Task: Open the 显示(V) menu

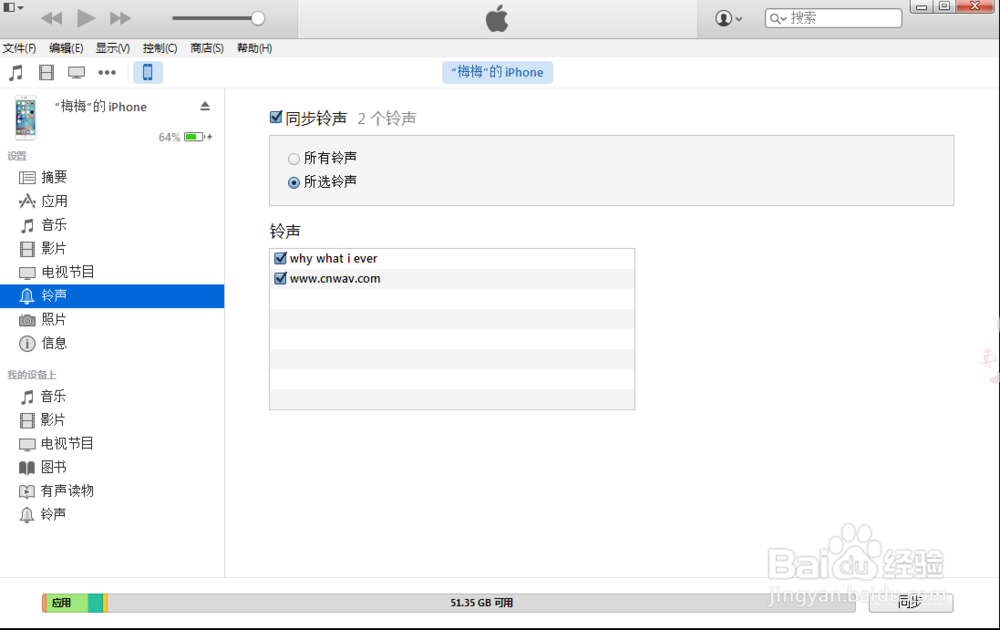Action: click(113, 48)
